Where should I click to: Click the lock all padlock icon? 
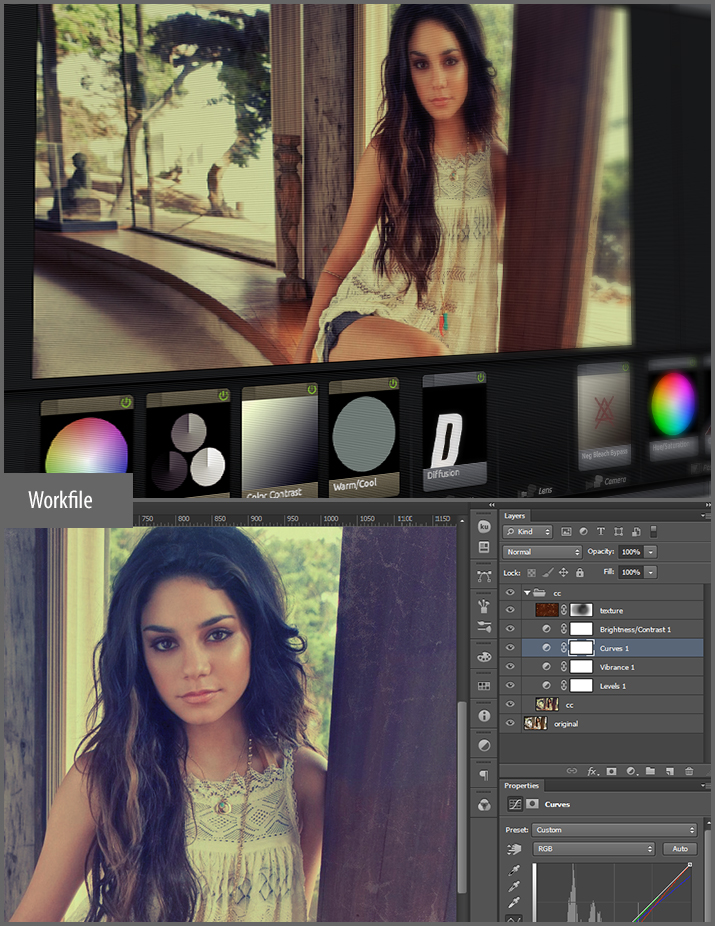pos(580,572)
